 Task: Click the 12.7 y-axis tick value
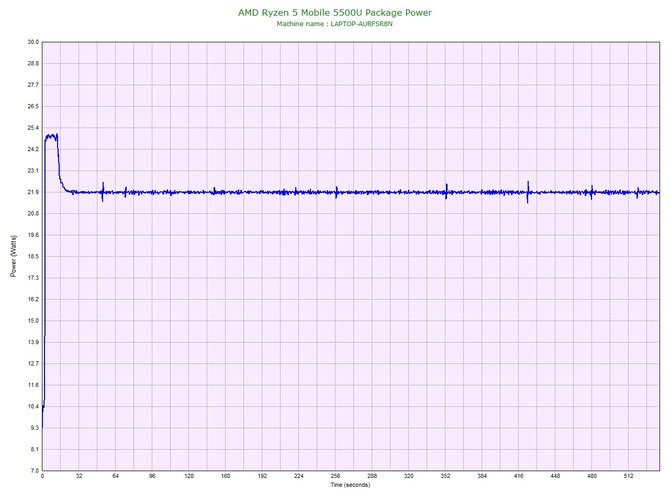(x=33, y=364)
